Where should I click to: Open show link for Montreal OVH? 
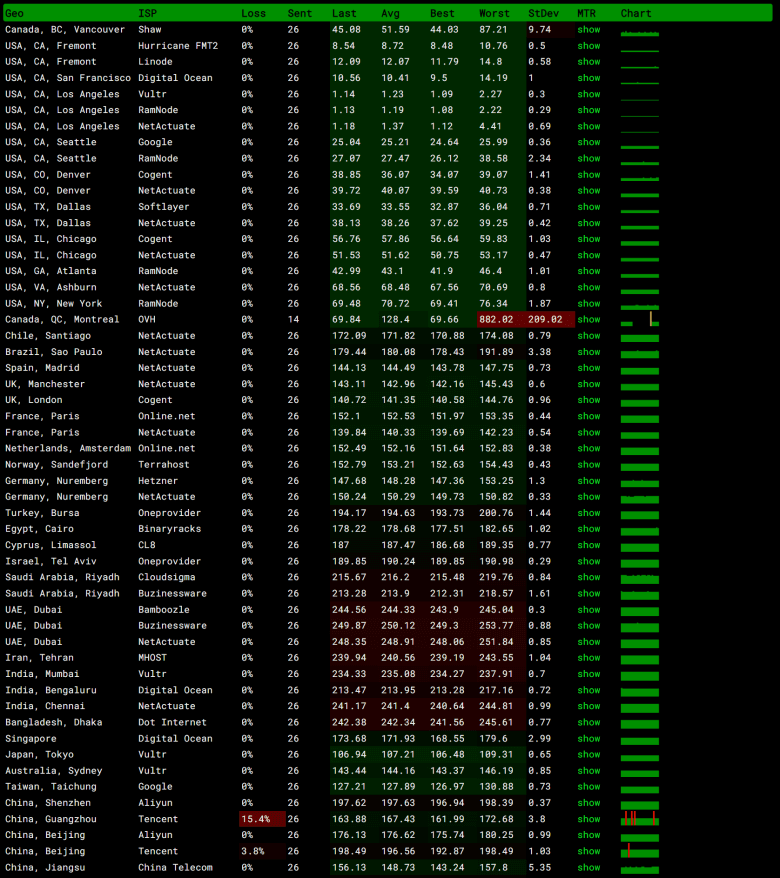point(588,319)
